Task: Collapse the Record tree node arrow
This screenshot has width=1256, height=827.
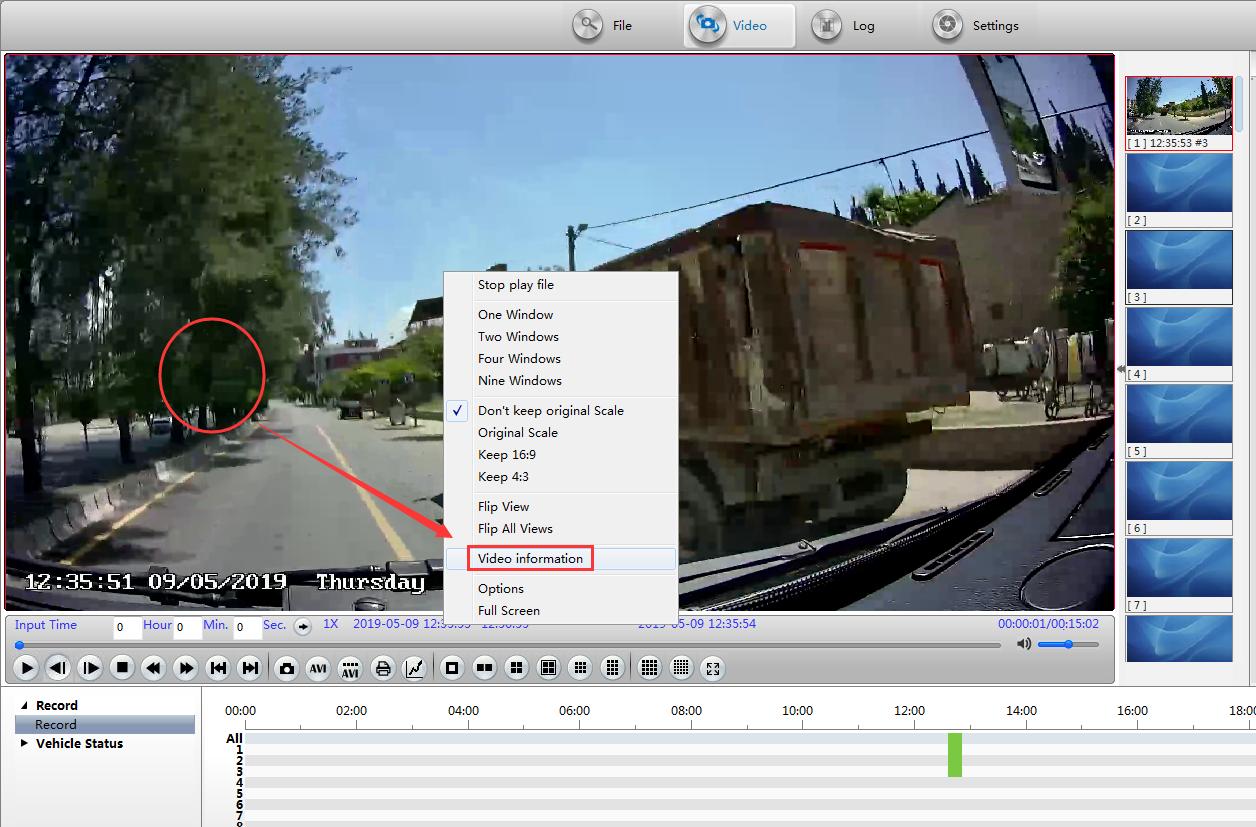Action: pos(25,706)
